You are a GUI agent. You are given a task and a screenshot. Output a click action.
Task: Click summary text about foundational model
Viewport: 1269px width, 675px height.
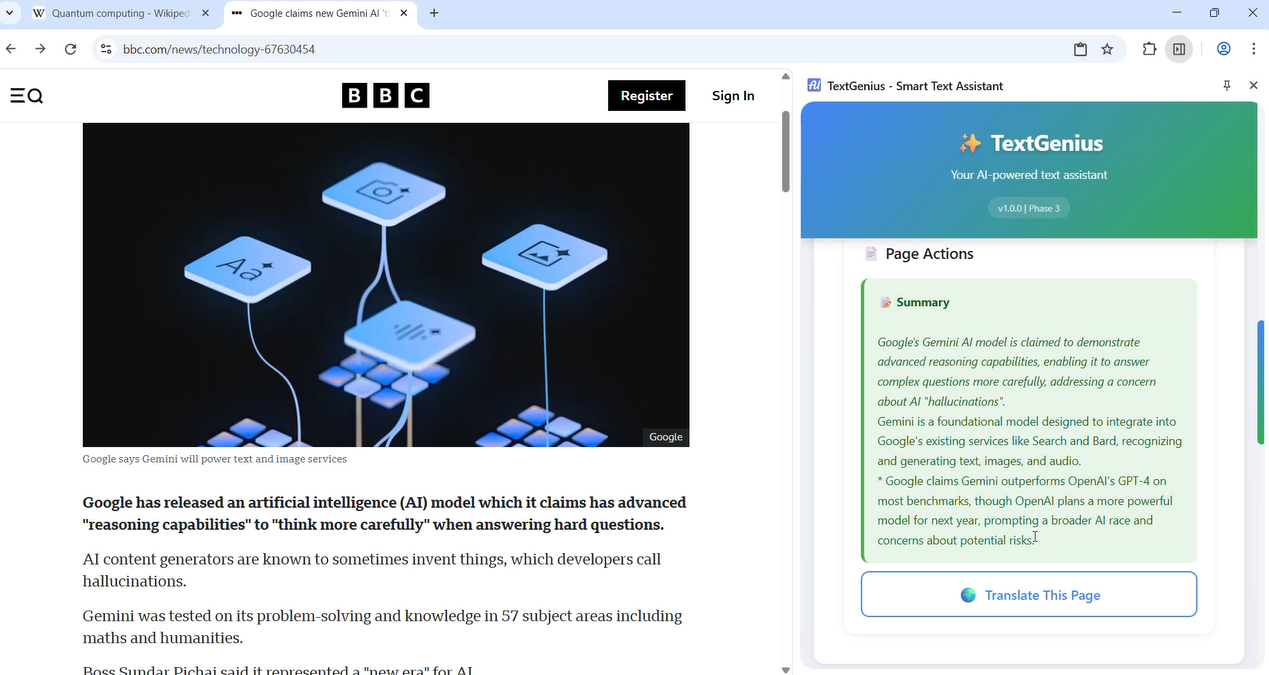point(1029,441)
